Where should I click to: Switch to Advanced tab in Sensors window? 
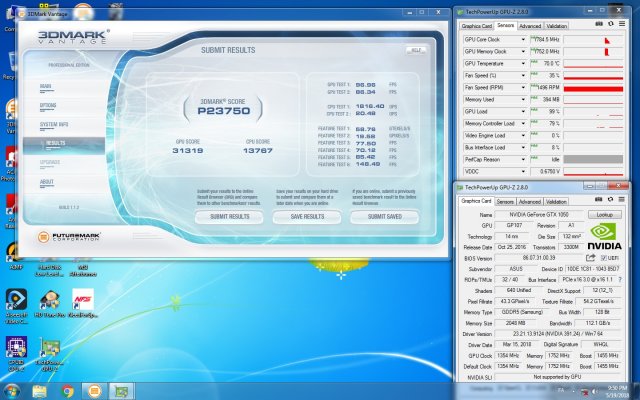pyautogui.click(x=530, y=26)
